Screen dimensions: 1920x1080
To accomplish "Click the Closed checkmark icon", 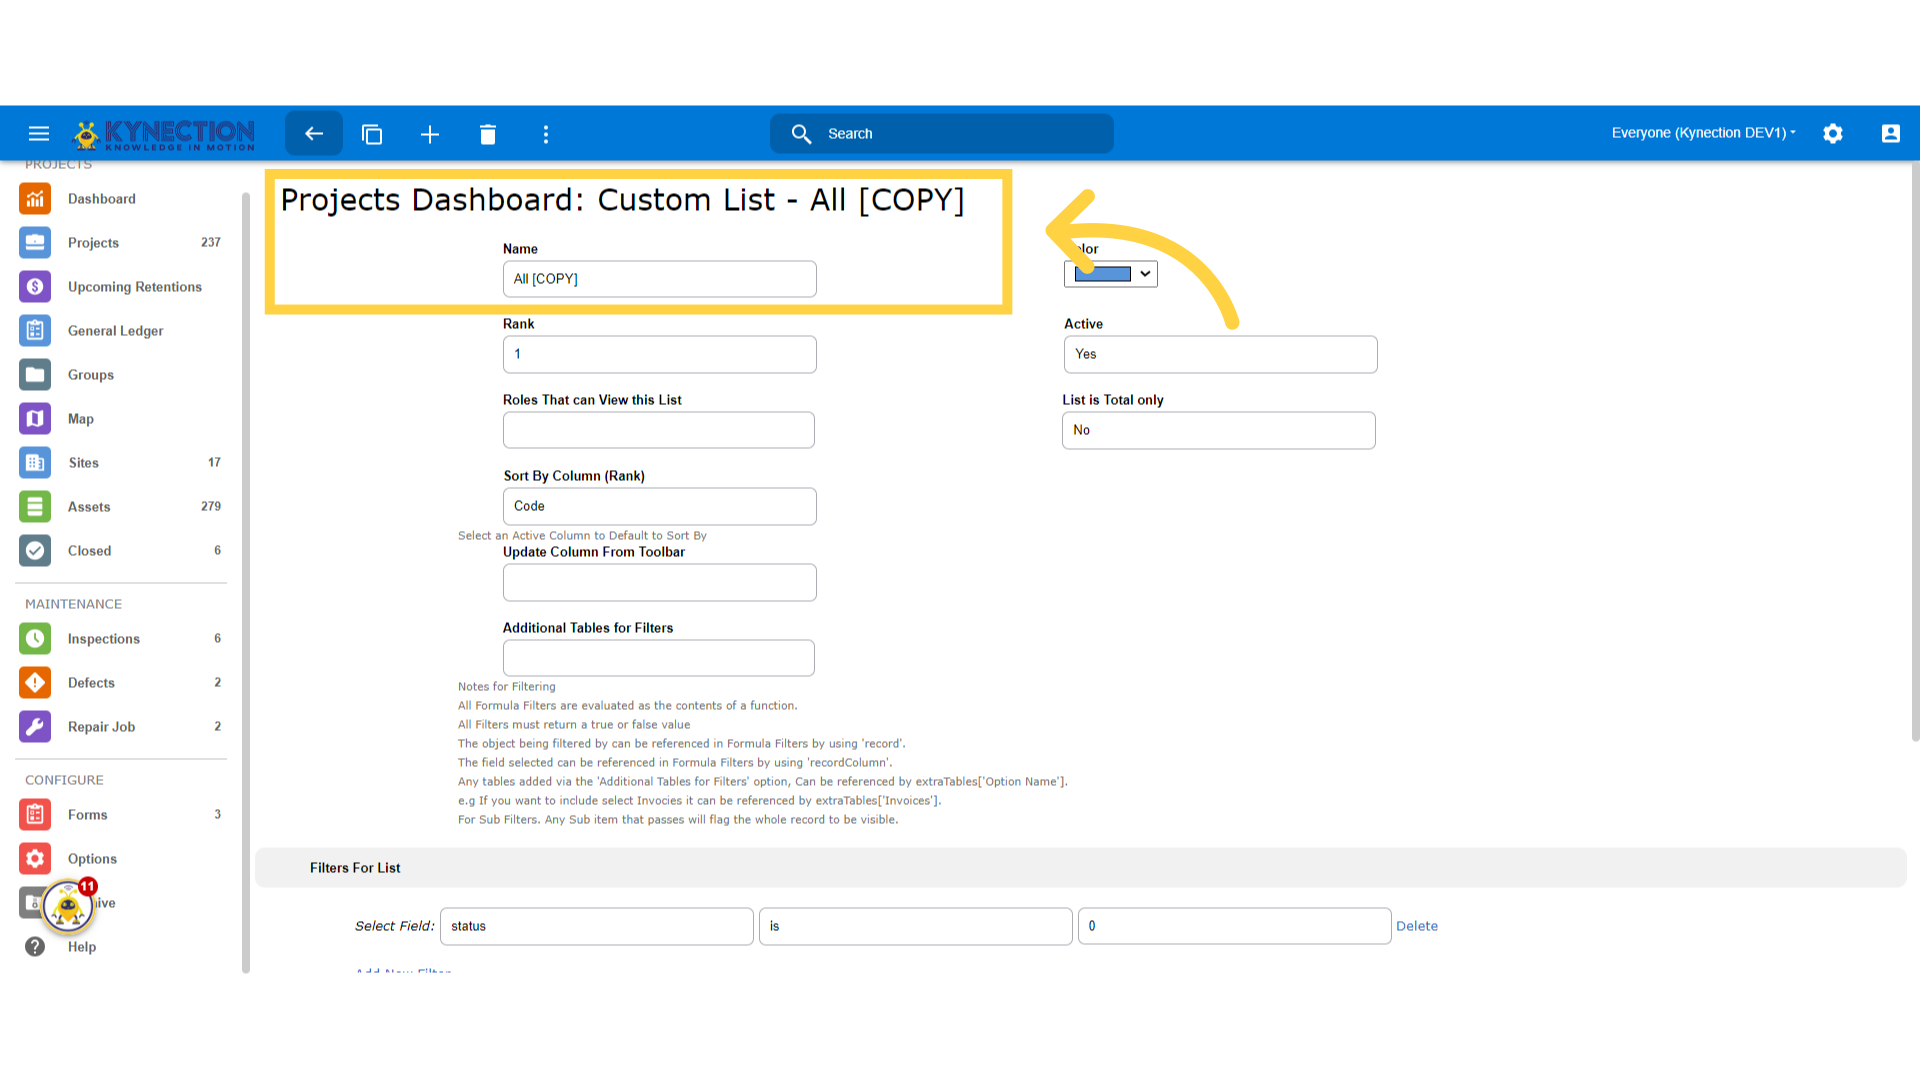I will pos(35,551).
